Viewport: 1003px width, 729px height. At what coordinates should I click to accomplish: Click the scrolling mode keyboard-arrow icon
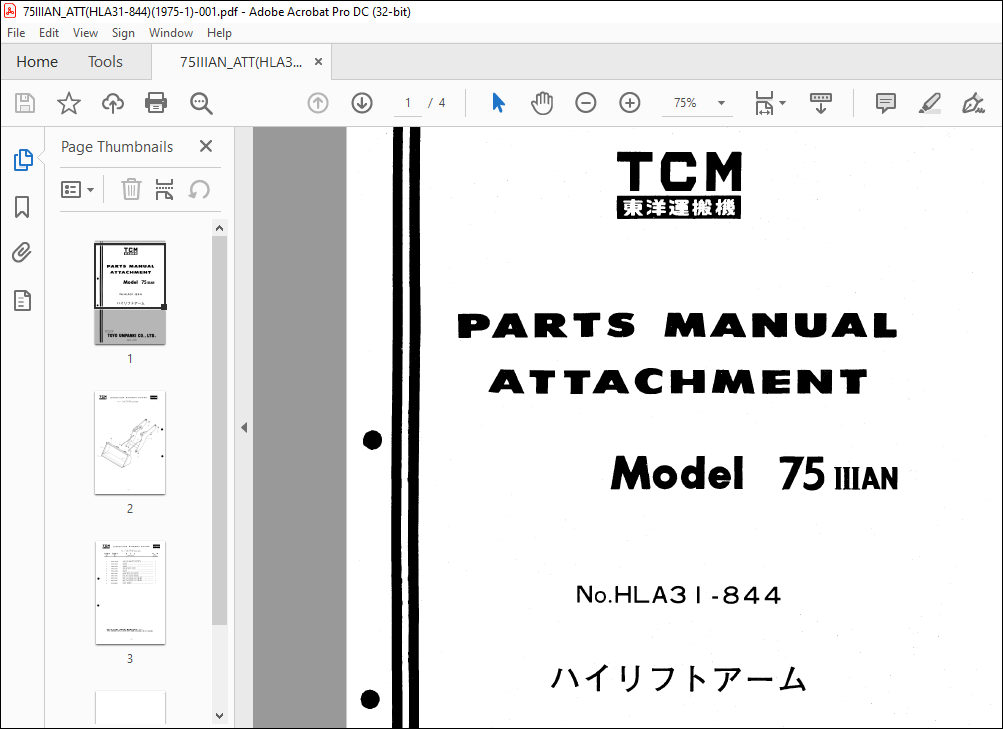coord(821,103)
